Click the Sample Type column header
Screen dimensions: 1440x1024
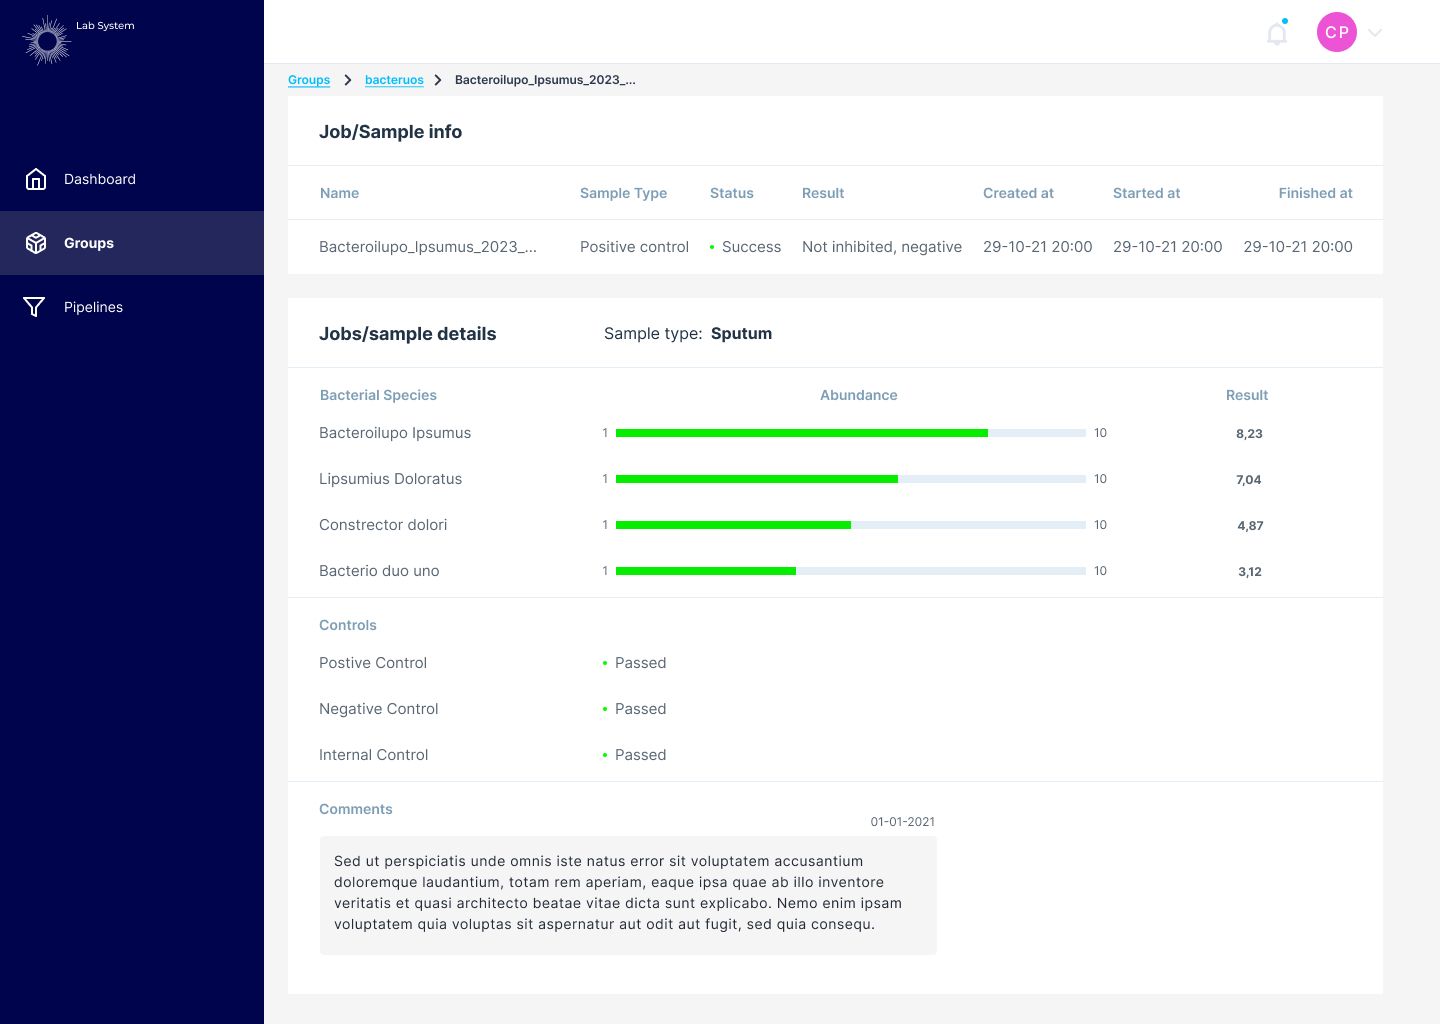(x=623, y=193)
